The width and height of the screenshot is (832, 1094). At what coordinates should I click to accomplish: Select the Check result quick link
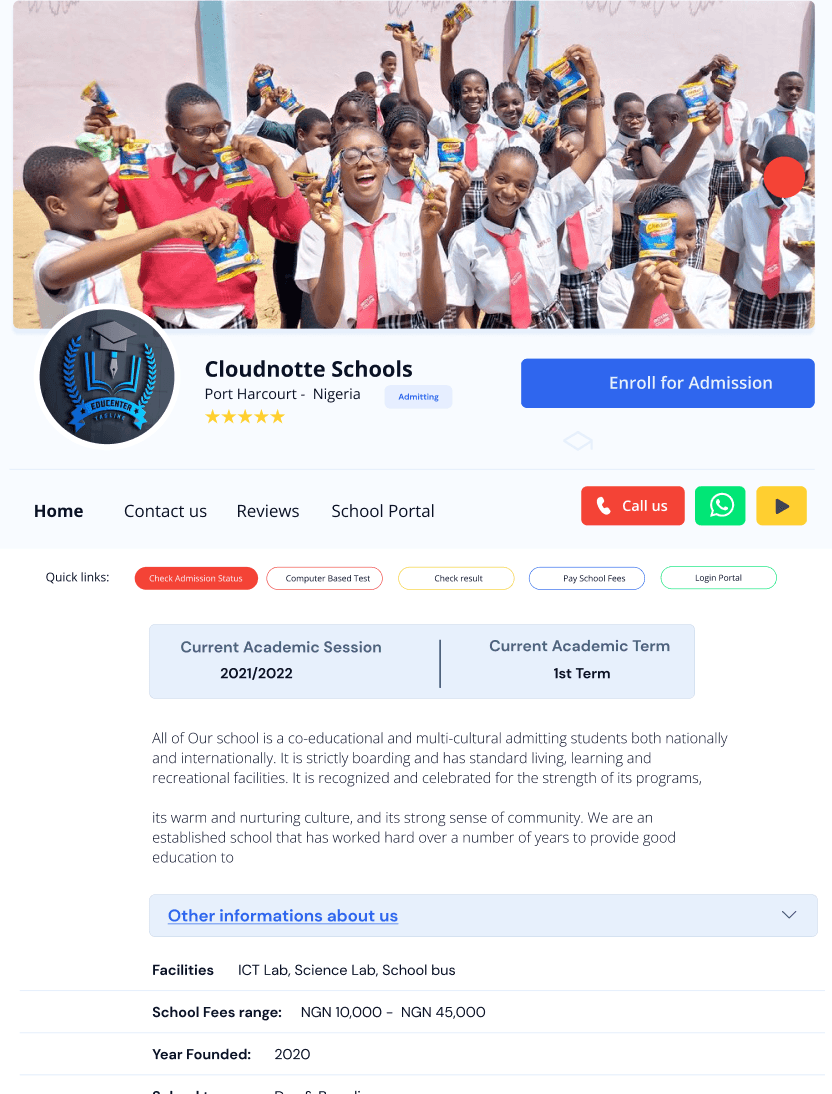(x=456, y=578)
